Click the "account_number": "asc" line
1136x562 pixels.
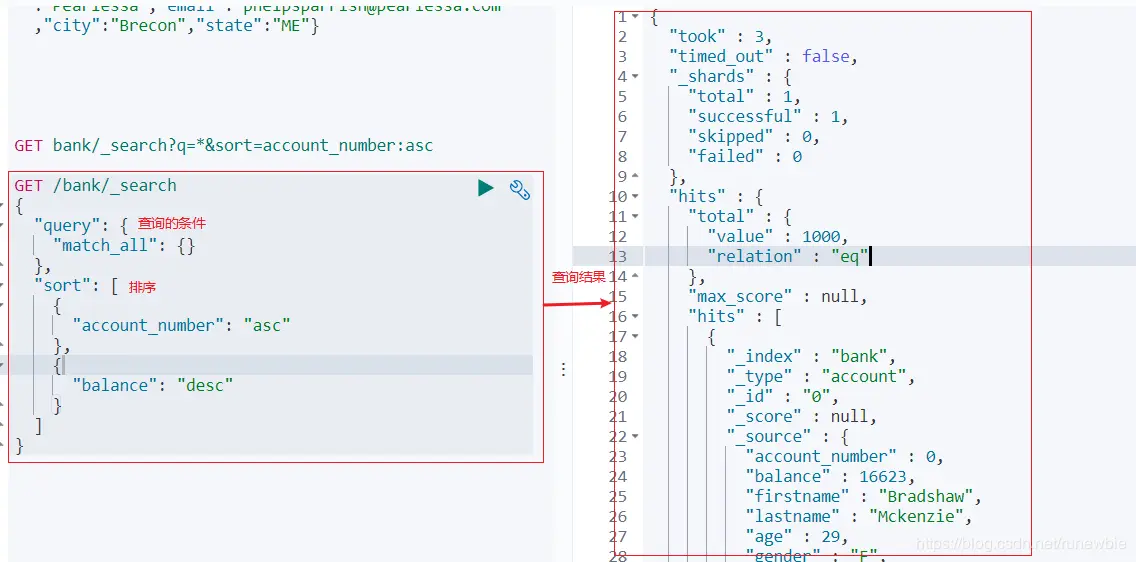[181, 326]
